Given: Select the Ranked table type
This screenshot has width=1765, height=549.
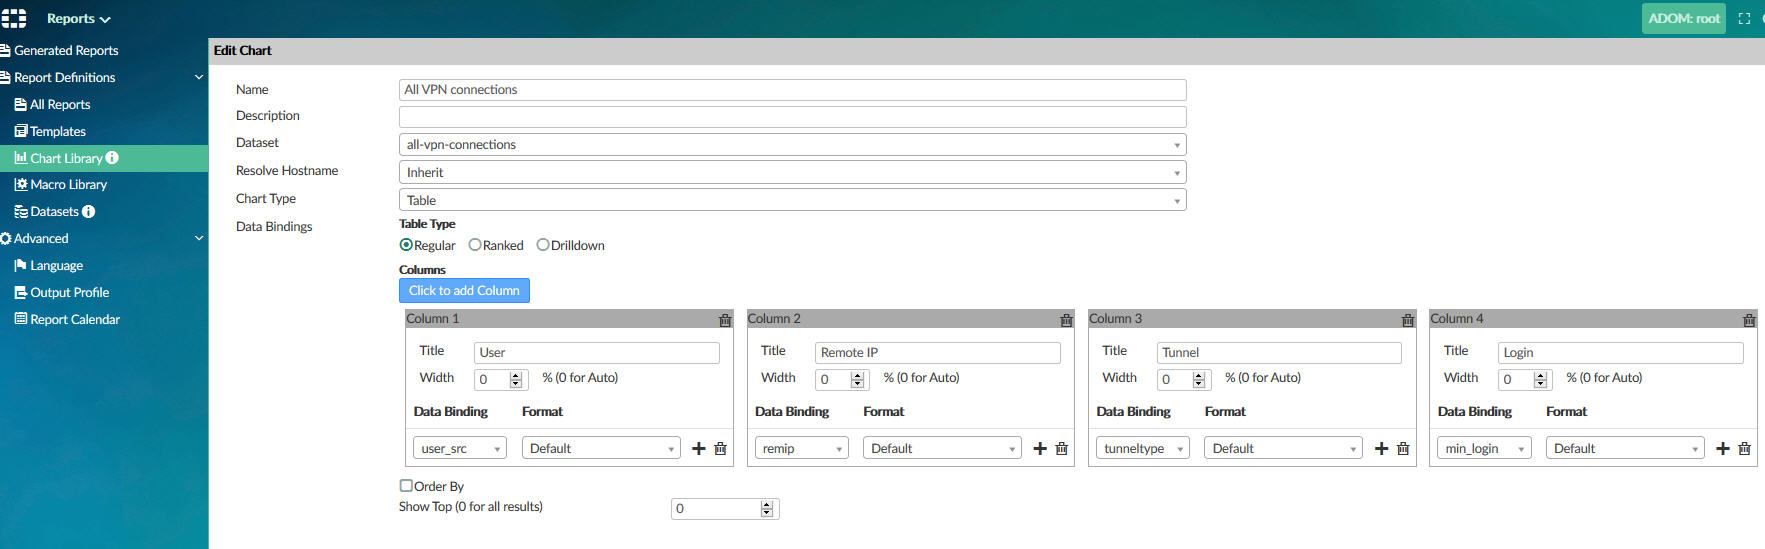Looking at the screenshot, I should coord(475,245).
